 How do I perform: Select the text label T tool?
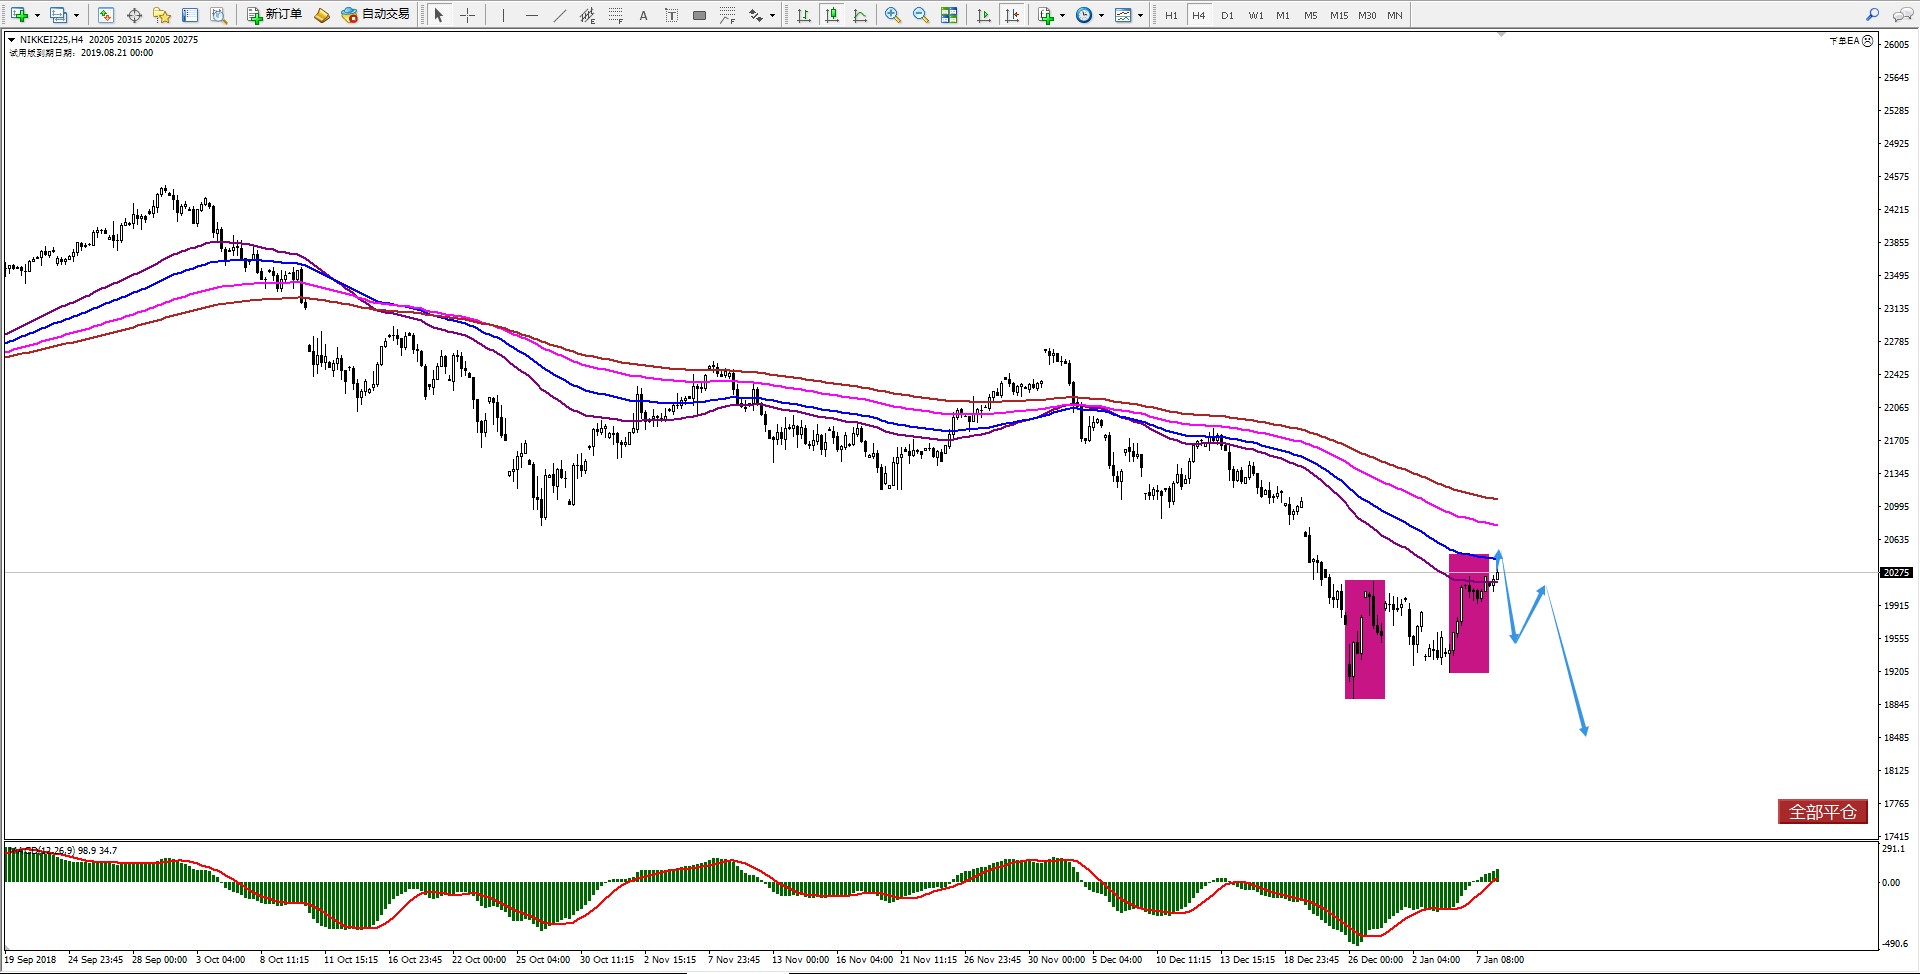tap(671, 15)
